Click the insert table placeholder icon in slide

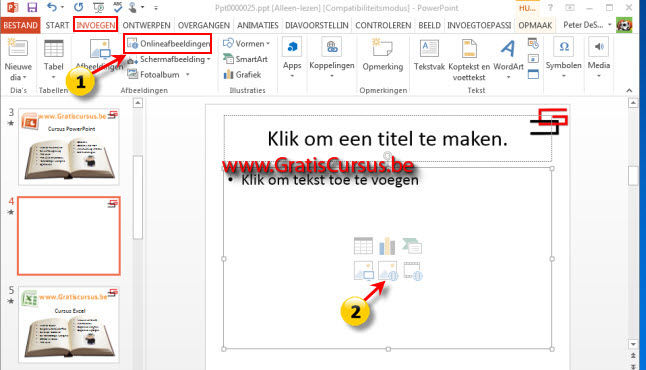(363, 246)
